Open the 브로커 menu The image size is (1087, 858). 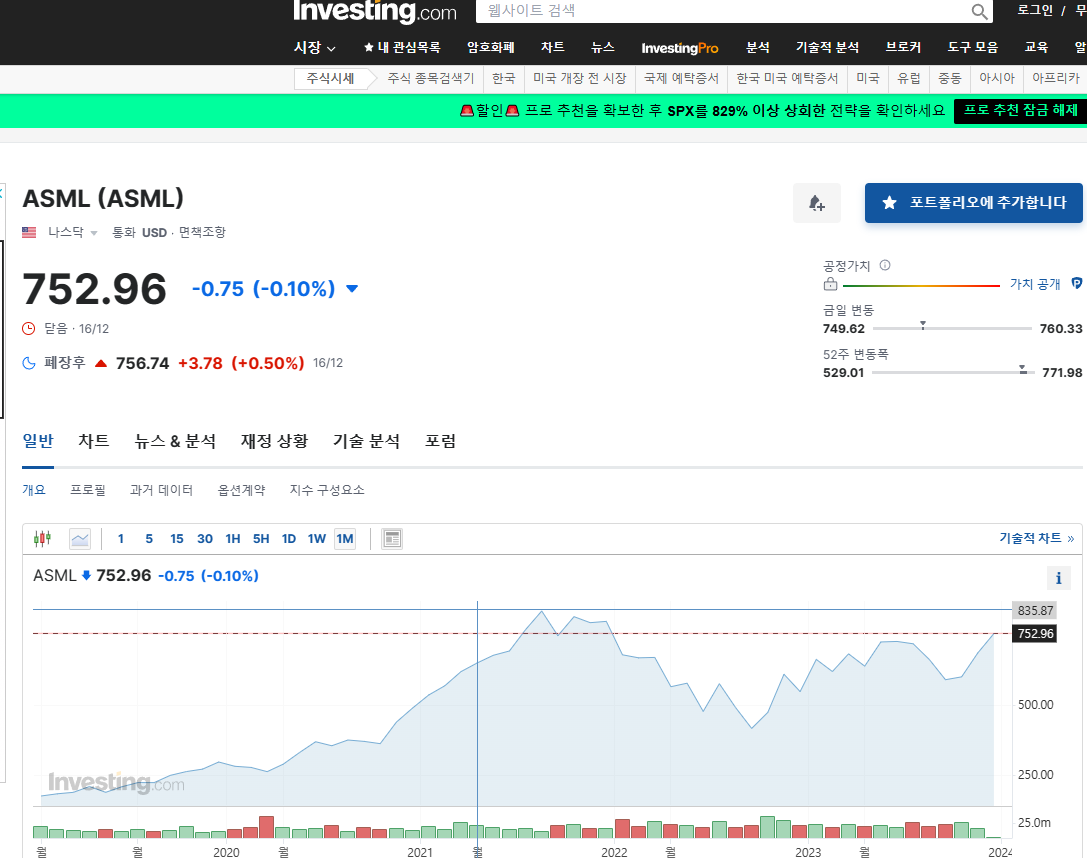pyautogui.click(x=903, y=47)
